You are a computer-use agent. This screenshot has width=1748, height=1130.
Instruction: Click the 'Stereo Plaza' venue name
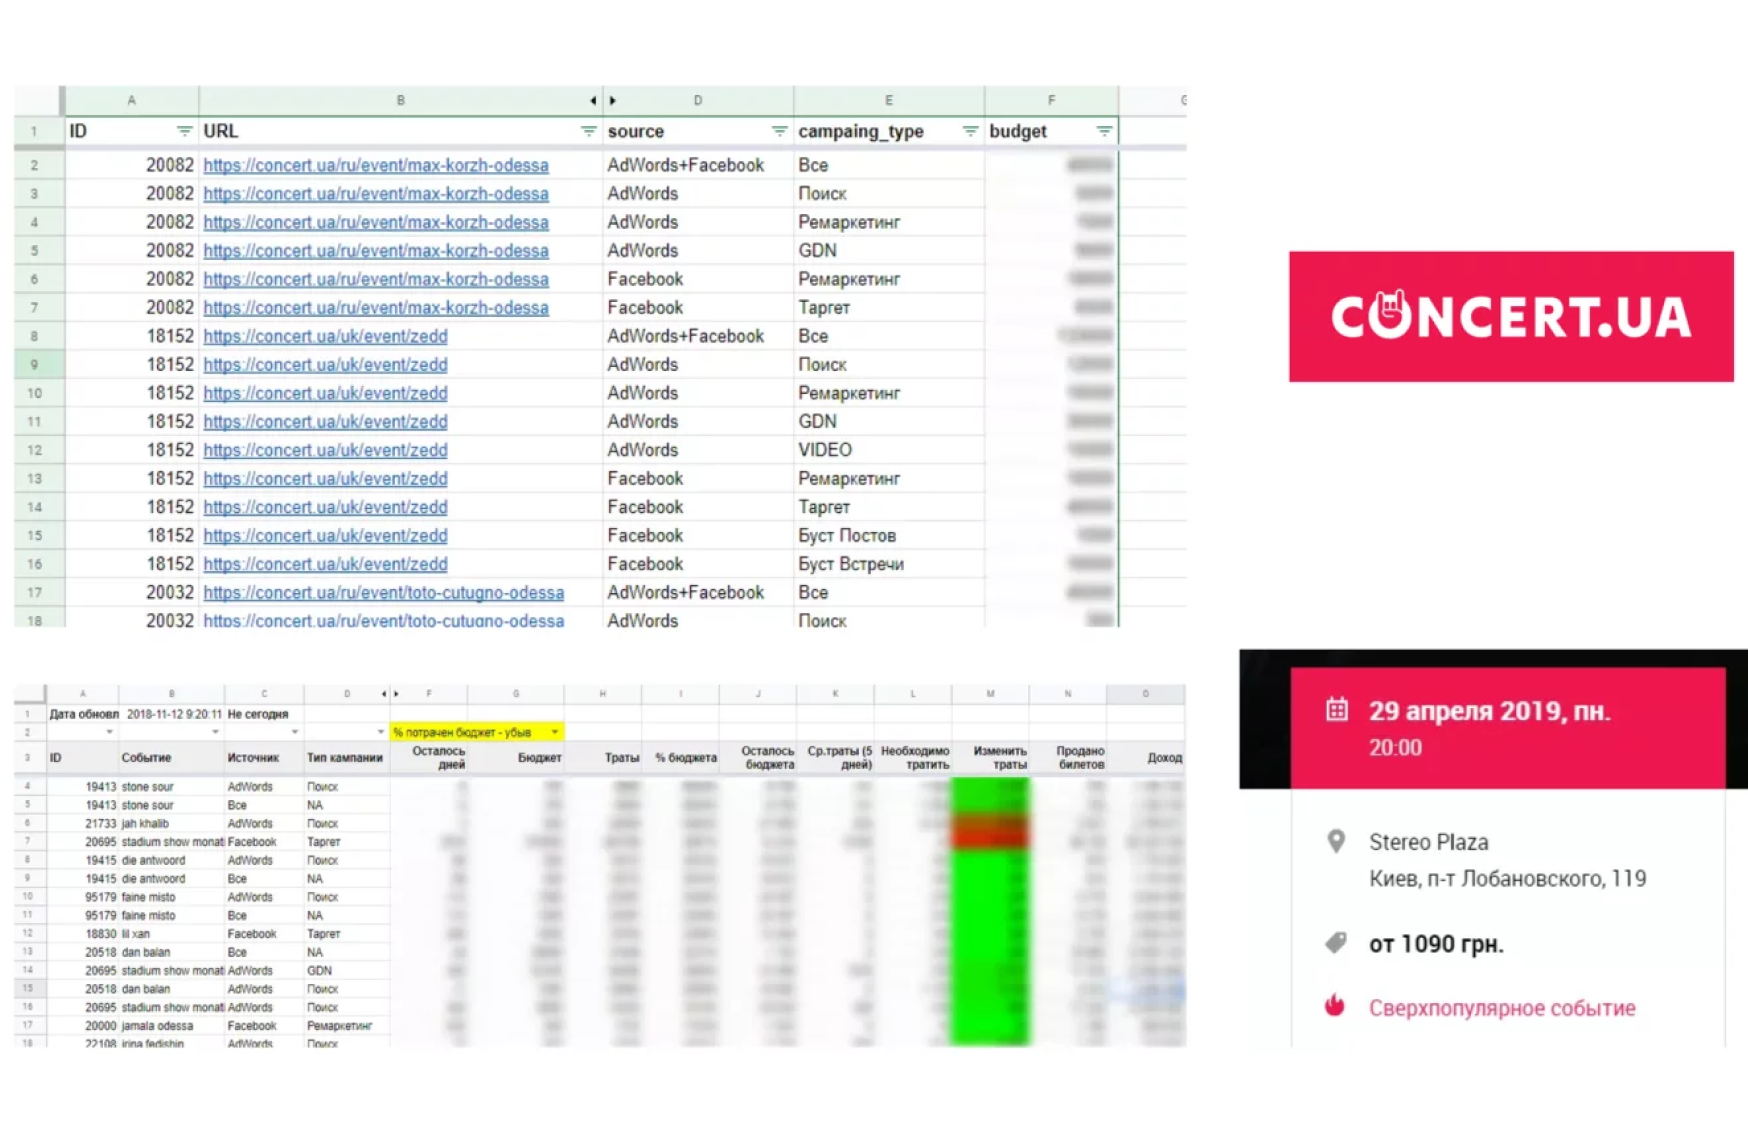pyautogui.click(x=1428, y=842)
